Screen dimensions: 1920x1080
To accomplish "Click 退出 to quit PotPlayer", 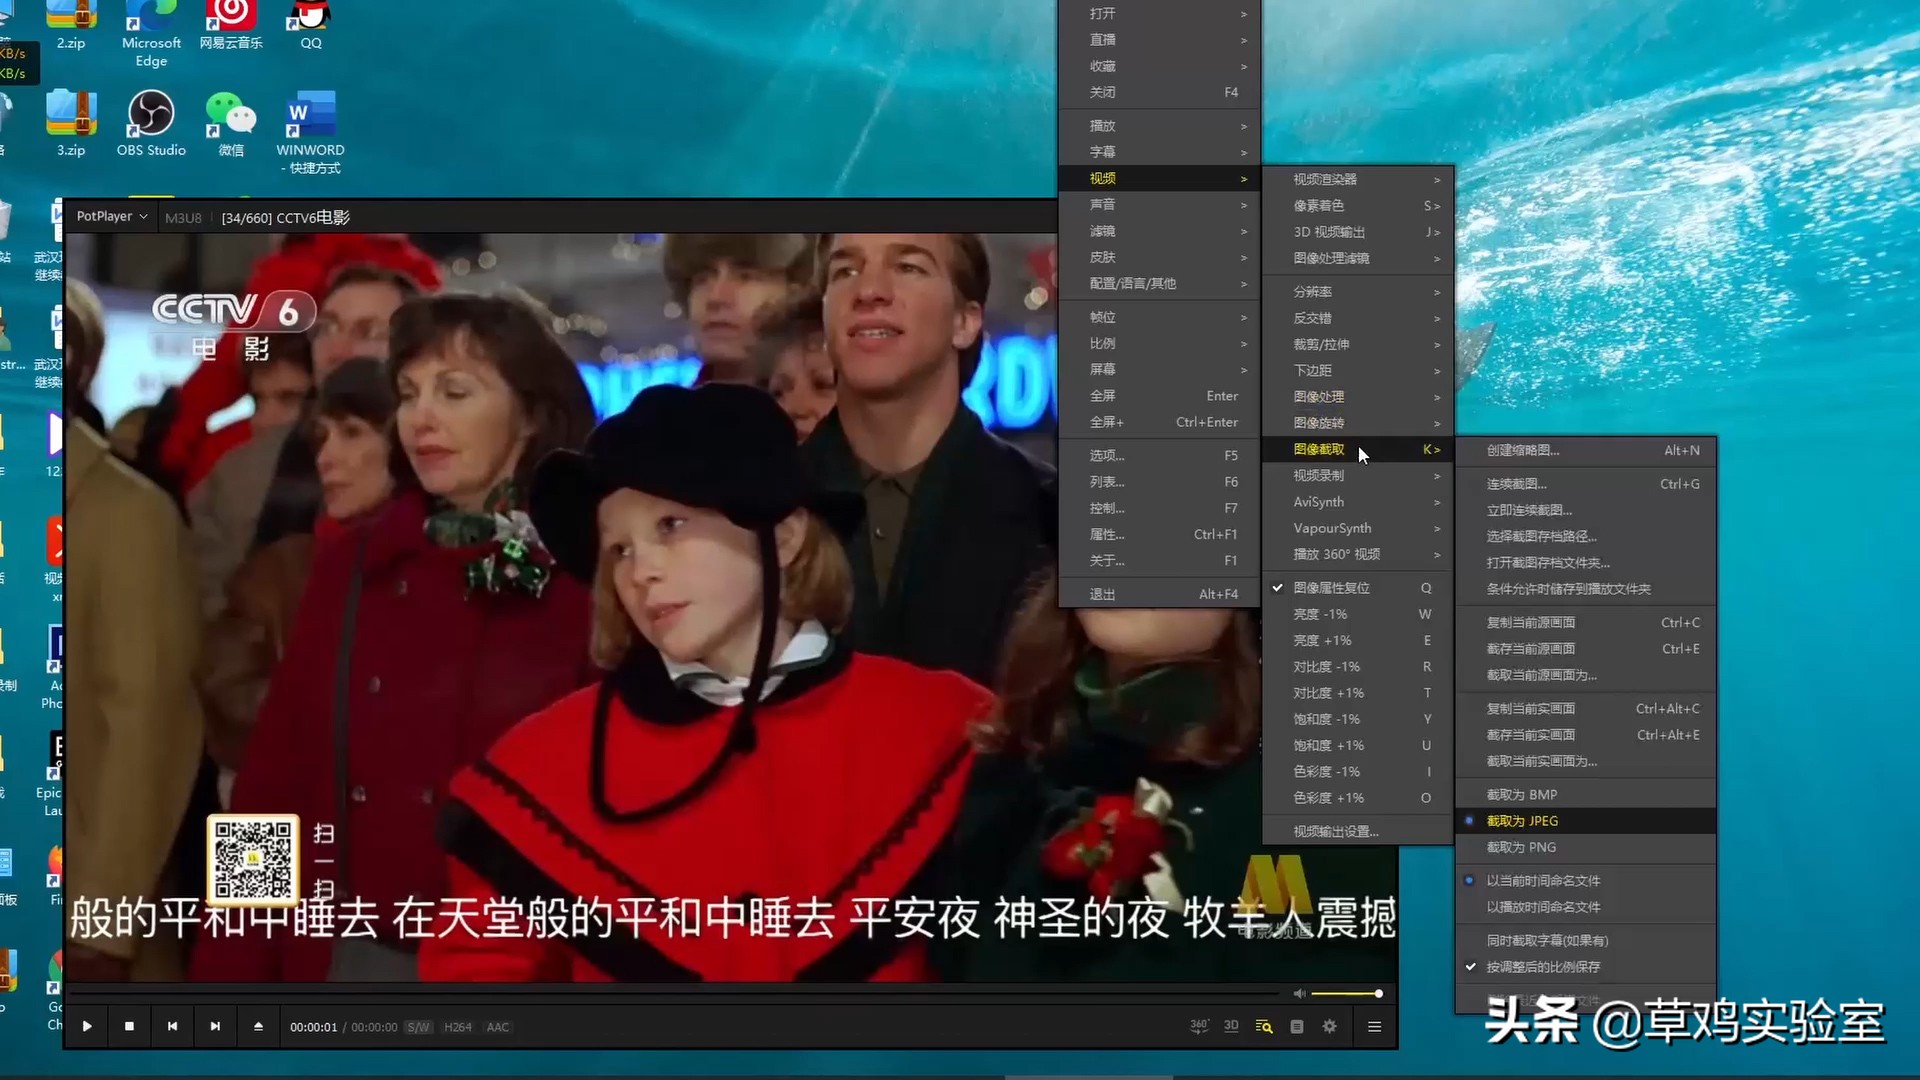I will [x=1160, y=594].
